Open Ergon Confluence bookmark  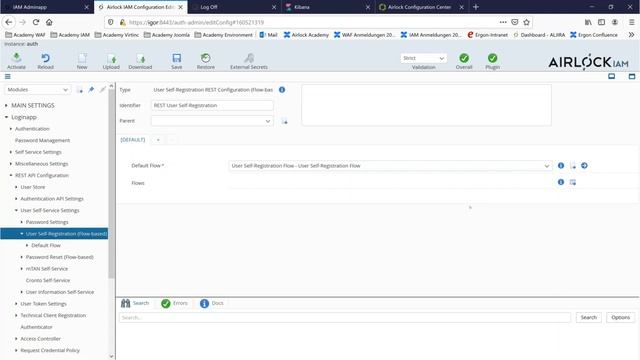pyautogui.click(x=593, y=35)
